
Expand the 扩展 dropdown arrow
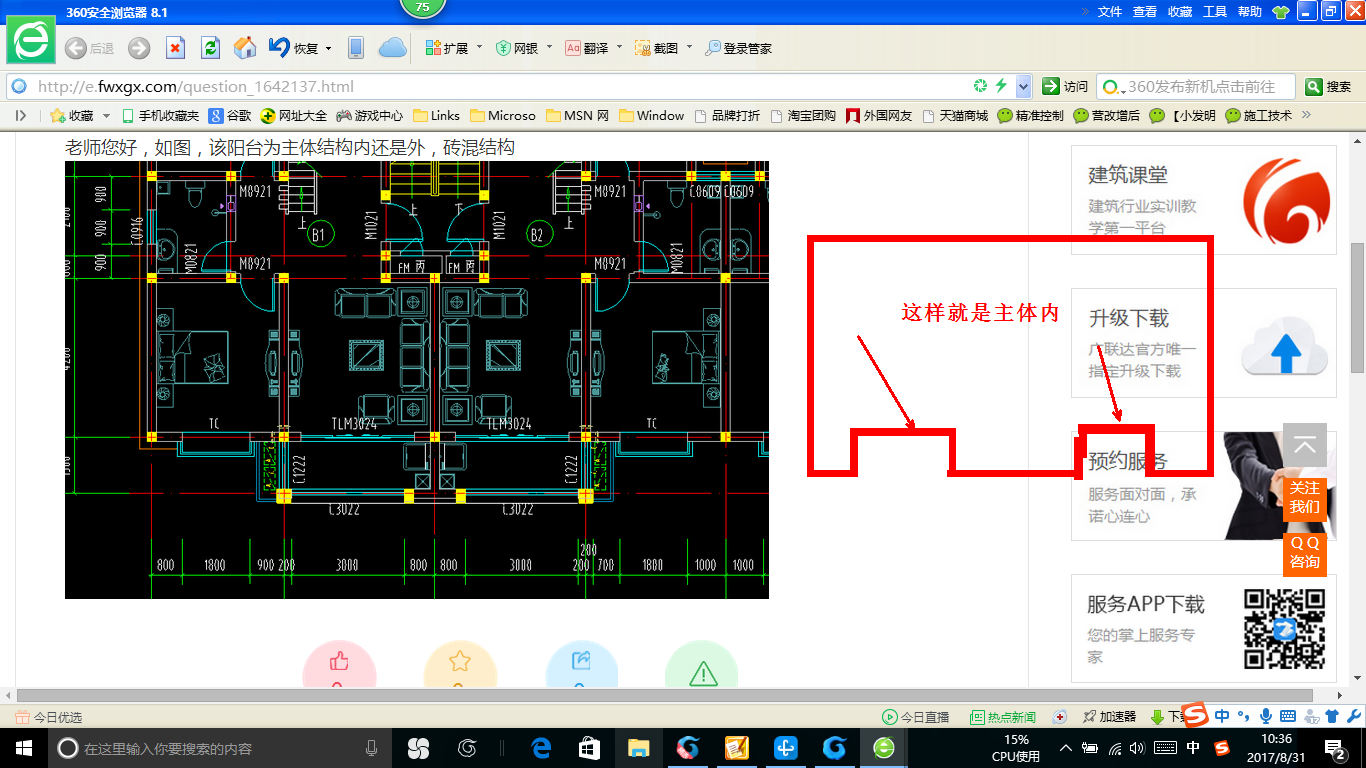tap(479, 47)
